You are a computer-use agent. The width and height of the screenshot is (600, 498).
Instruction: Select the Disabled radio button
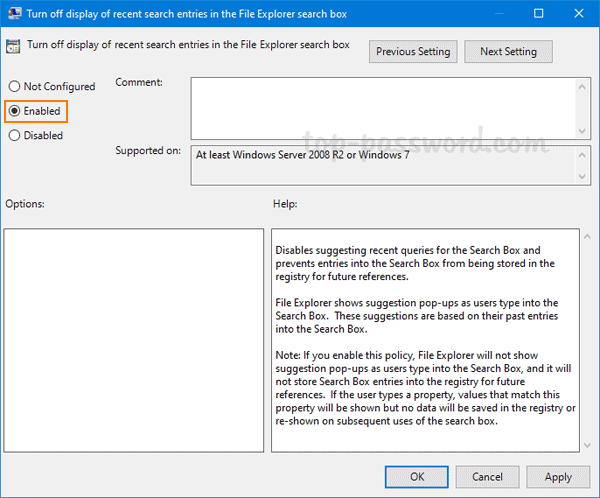(x=14, y=135)
